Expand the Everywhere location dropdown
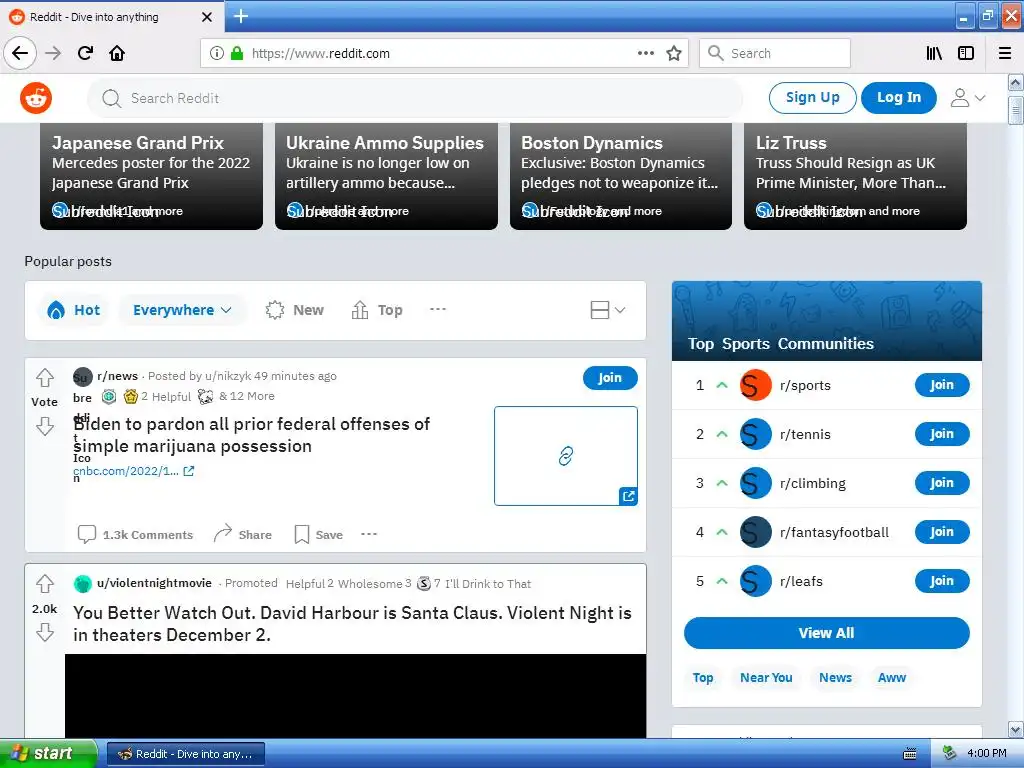The width and height of the screenshot is (1024, 768). (182, 310)
